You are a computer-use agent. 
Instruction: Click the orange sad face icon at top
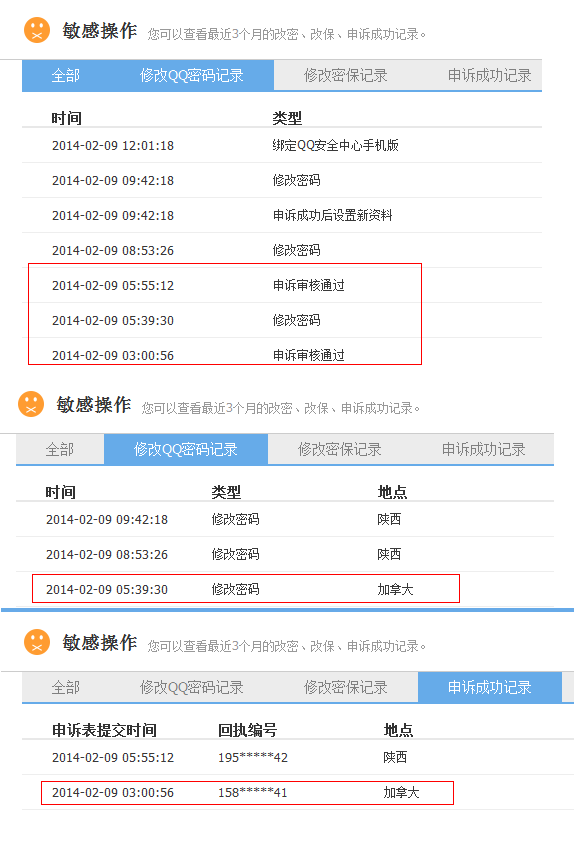(x=37, y=30)
